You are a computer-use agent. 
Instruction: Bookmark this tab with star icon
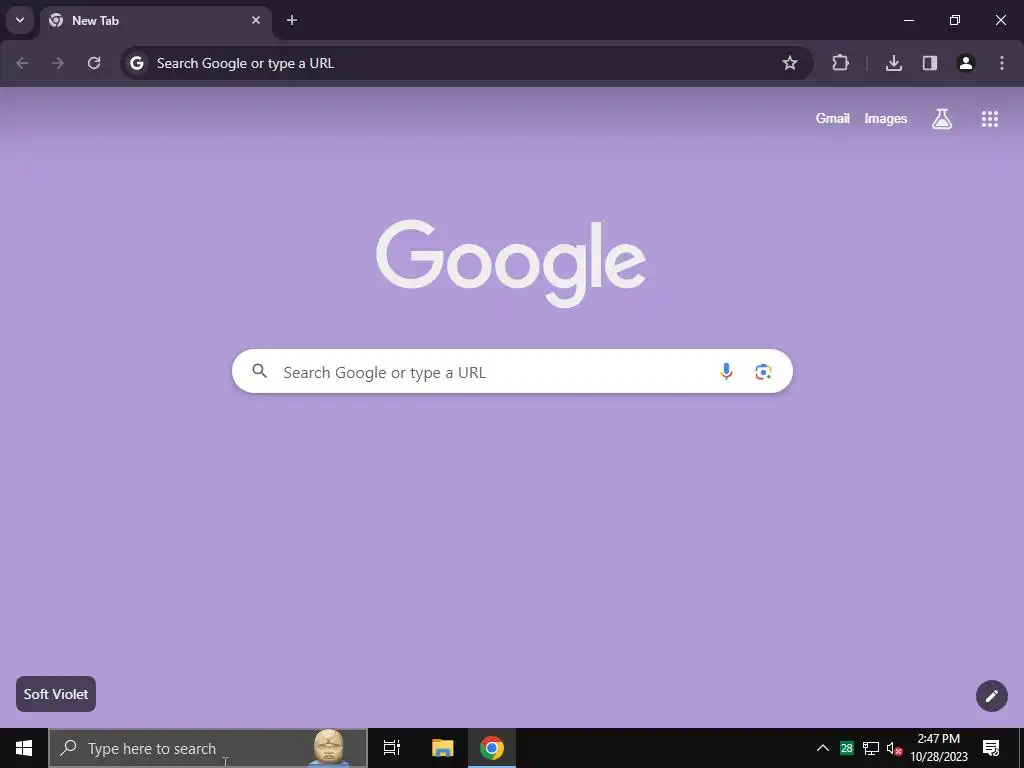point(790,63)
